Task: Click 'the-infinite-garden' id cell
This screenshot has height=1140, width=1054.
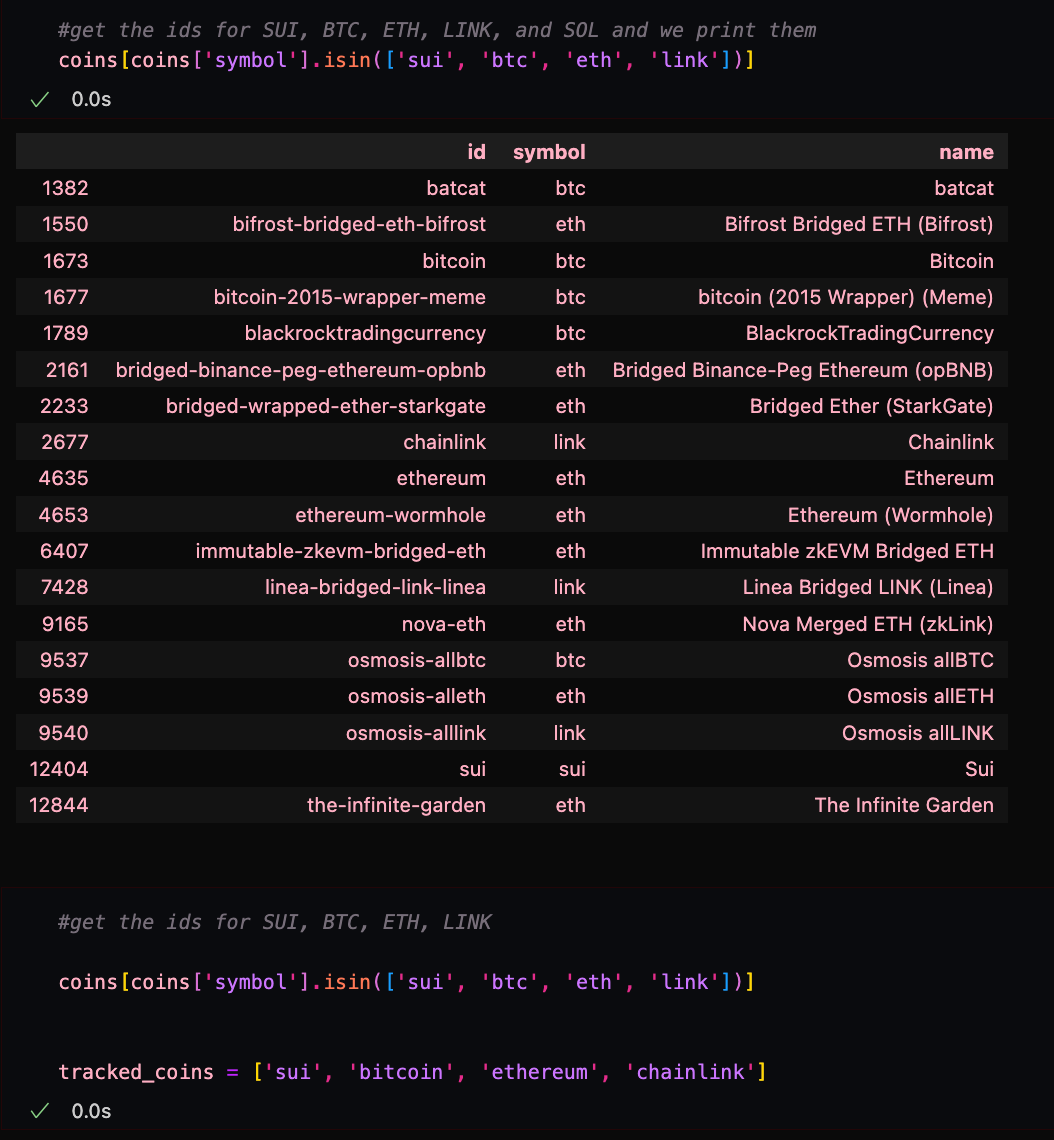Action: tap(396, 806)
